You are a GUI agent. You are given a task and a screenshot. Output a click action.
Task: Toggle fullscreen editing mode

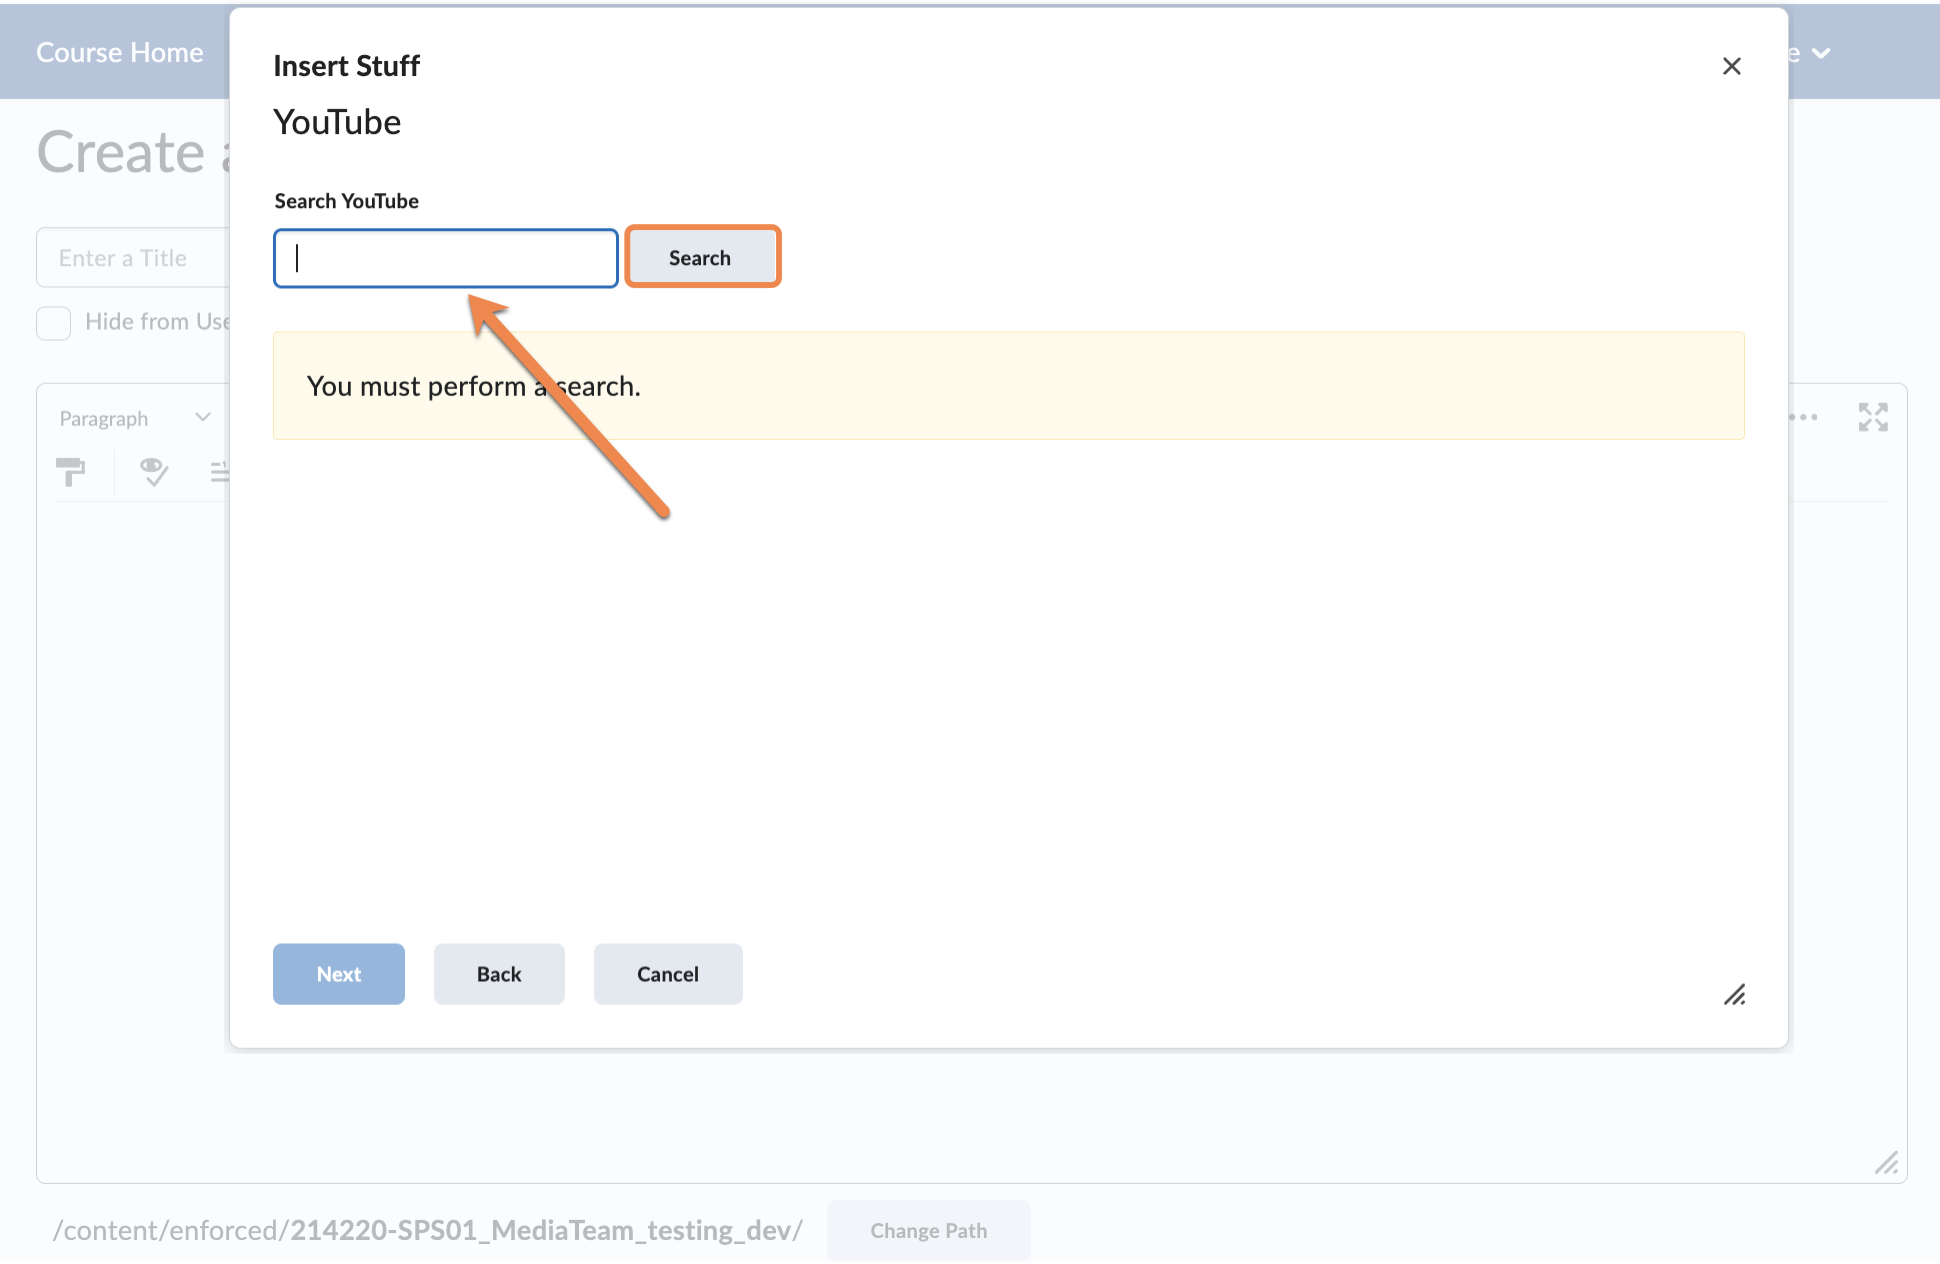click(x=1873, y=417)
